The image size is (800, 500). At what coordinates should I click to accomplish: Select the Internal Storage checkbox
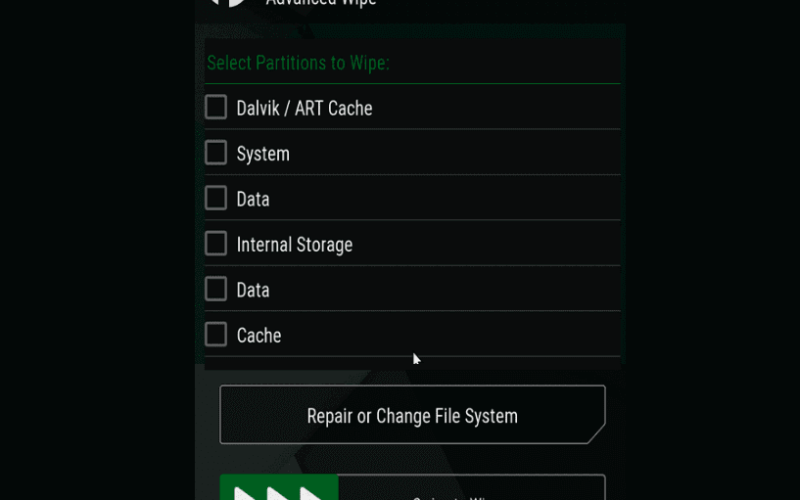216,243
